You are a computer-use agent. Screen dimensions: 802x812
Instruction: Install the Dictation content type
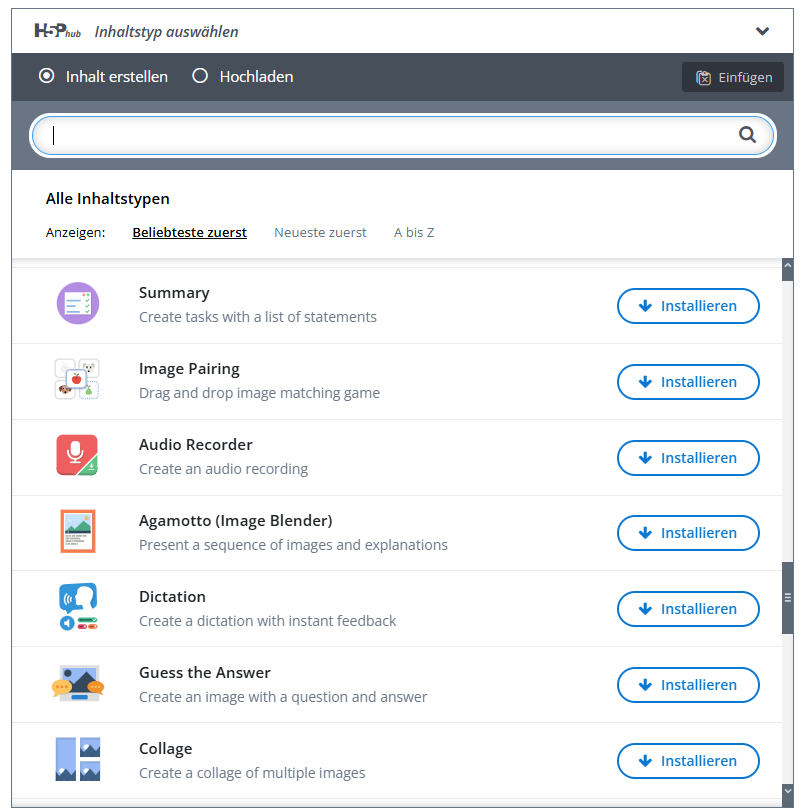tap(688, 609)
